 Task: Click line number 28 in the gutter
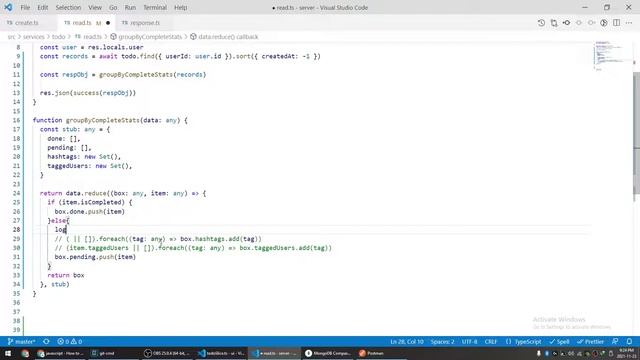point(16,230)
